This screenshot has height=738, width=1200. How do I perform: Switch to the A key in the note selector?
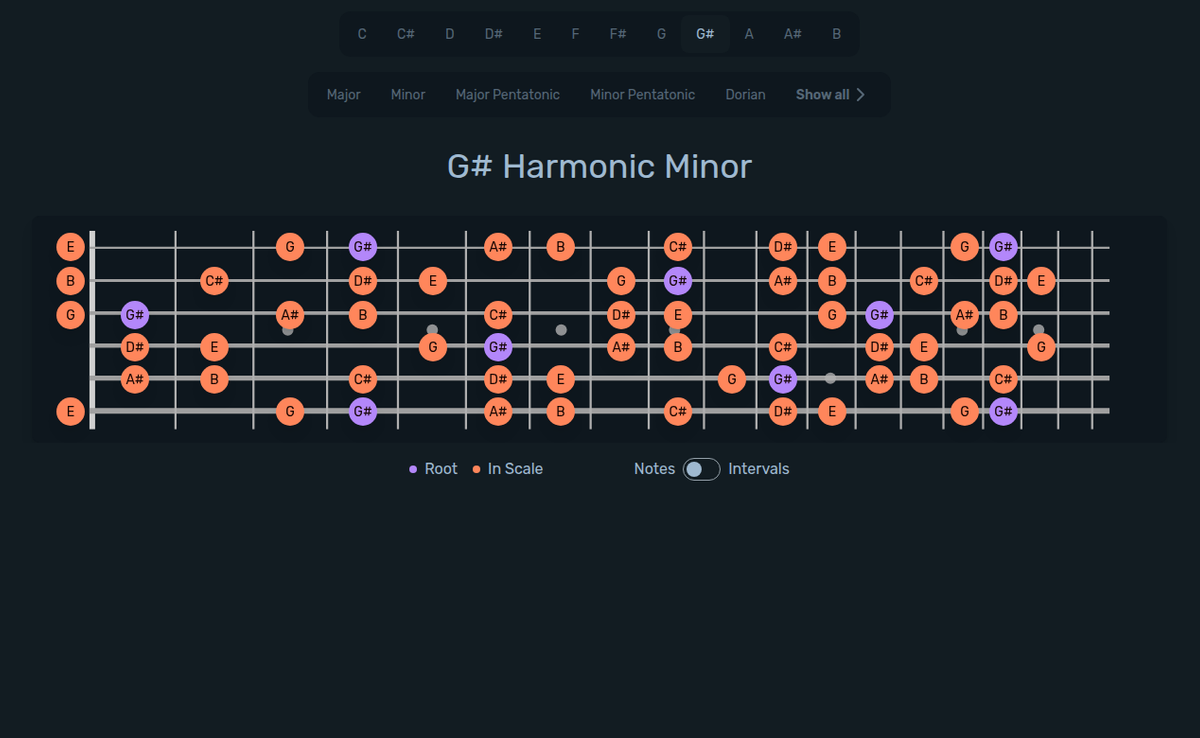[749, 33]
